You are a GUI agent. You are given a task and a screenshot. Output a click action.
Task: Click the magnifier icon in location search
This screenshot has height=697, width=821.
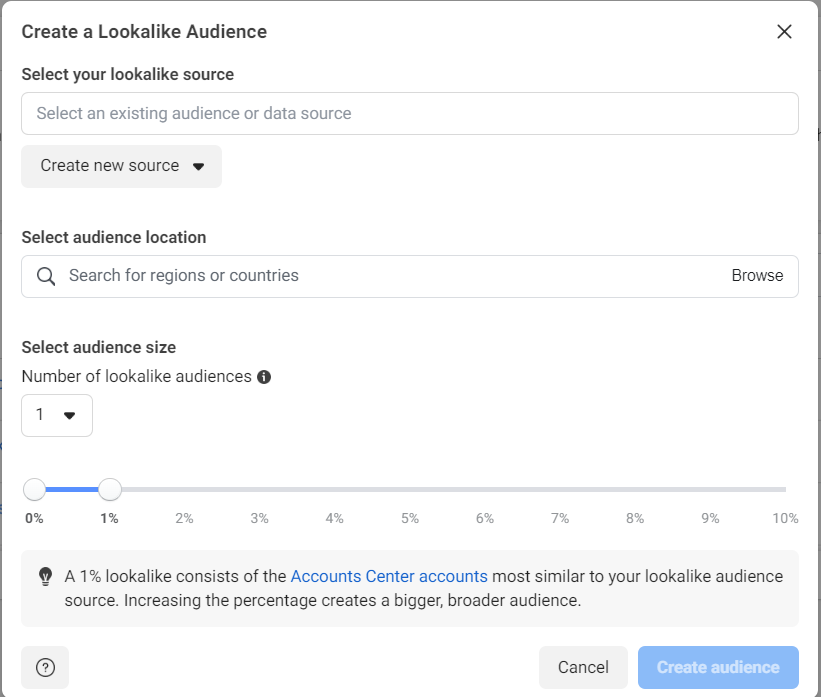[46, 276]
